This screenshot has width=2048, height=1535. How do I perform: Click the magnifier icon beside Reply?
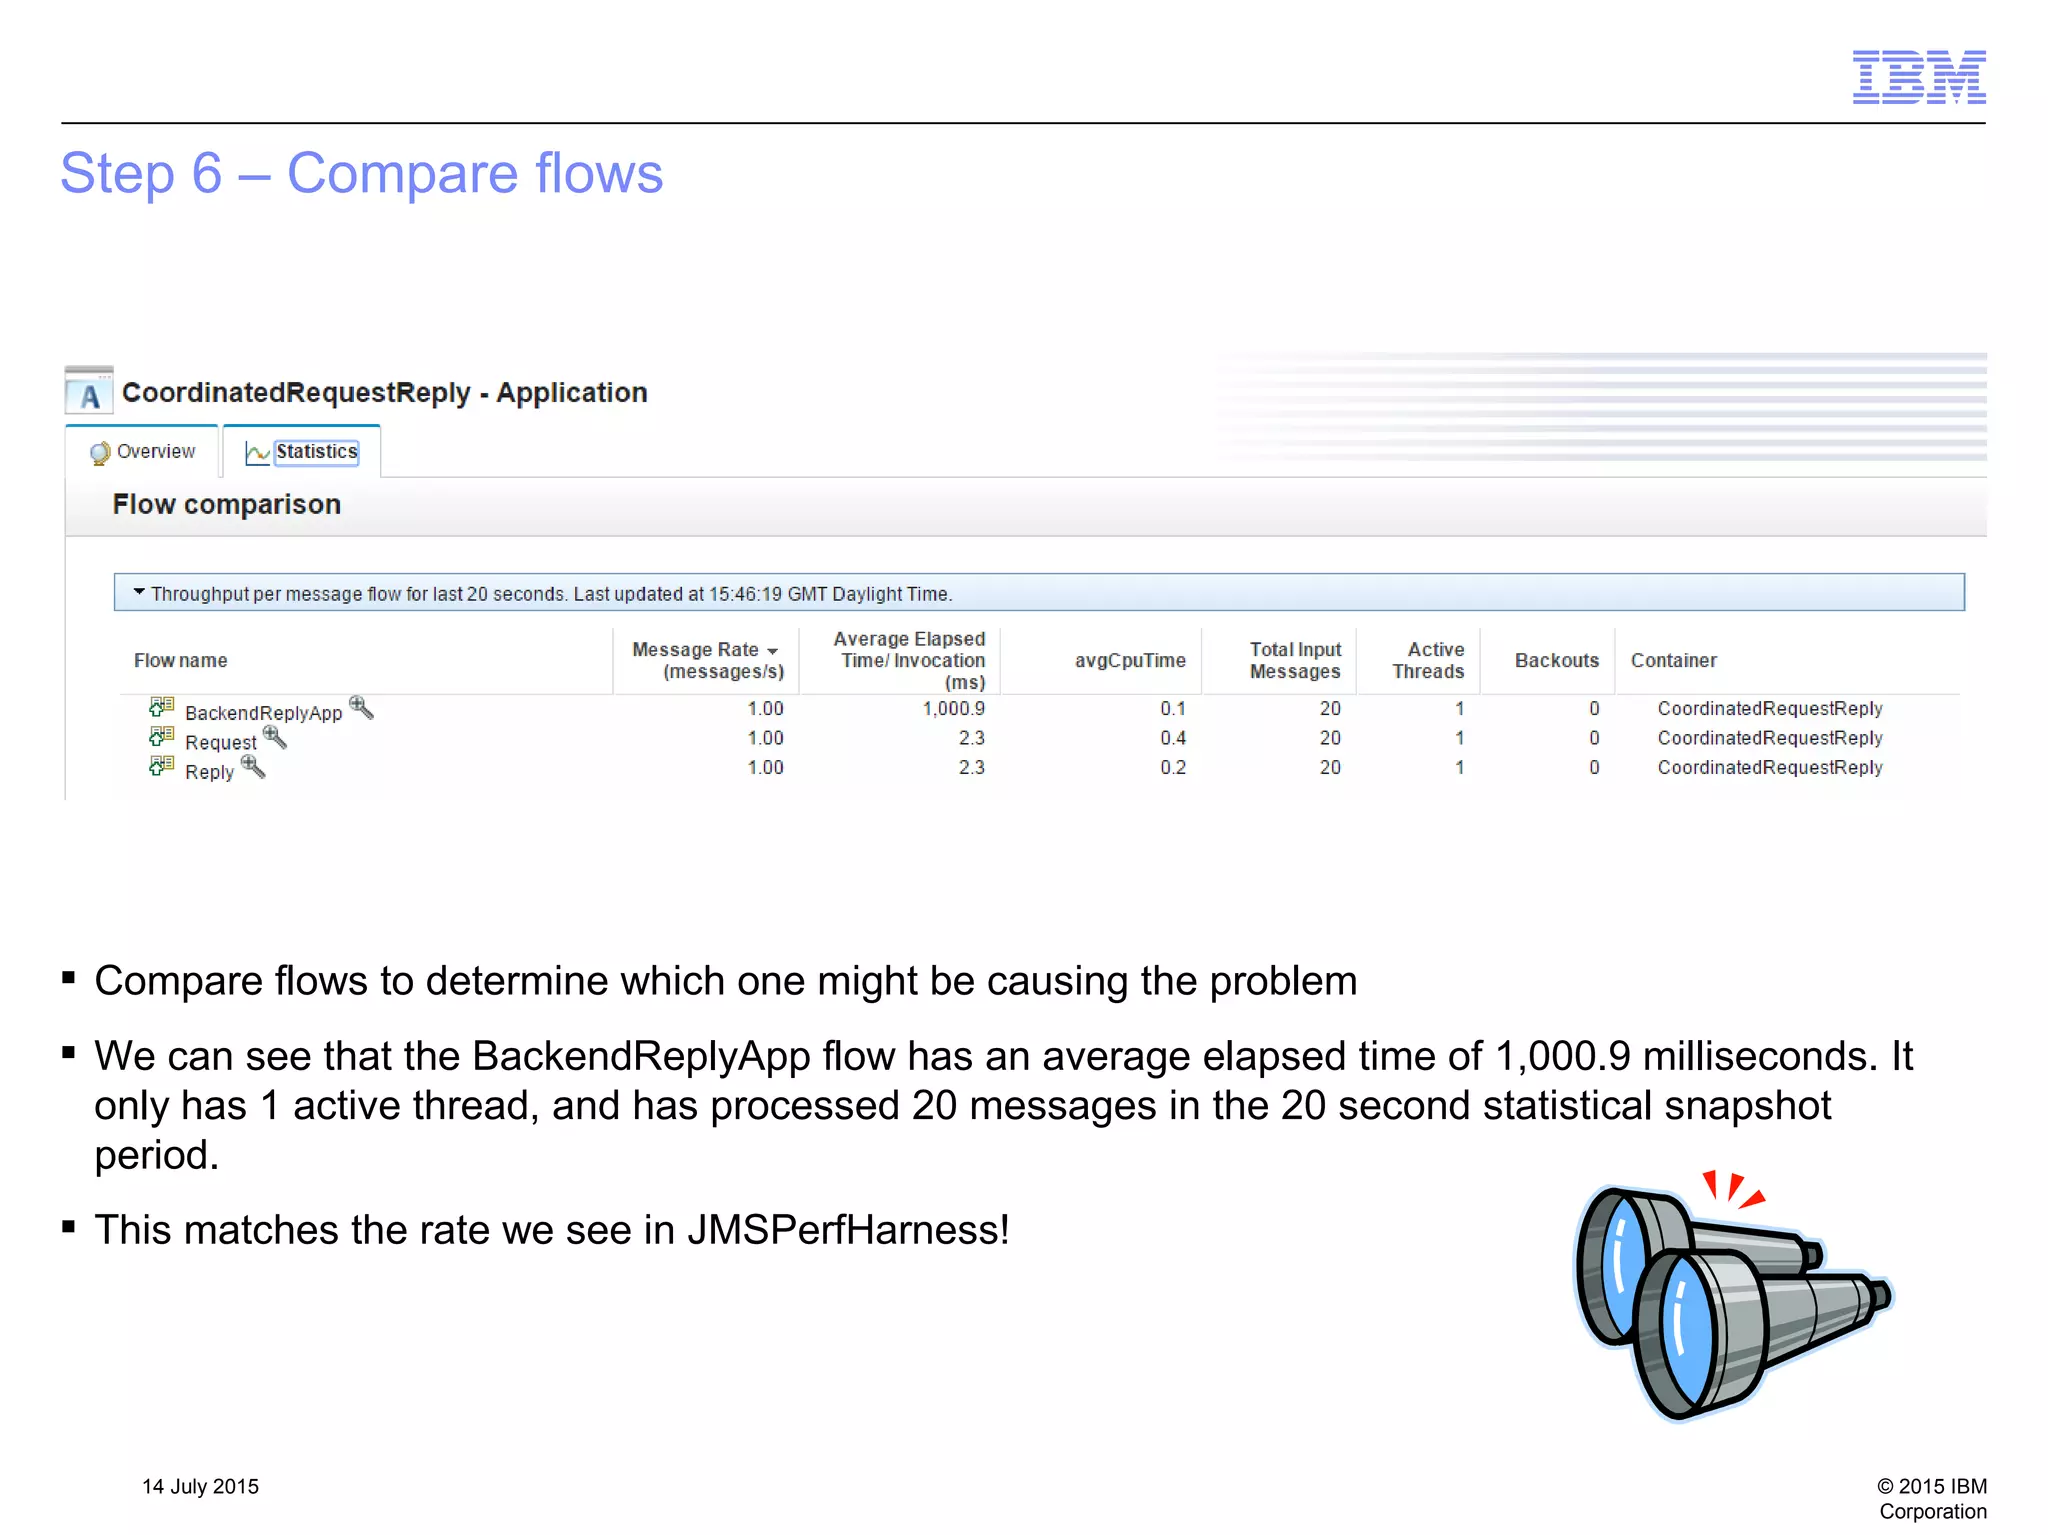click(253, 766)
